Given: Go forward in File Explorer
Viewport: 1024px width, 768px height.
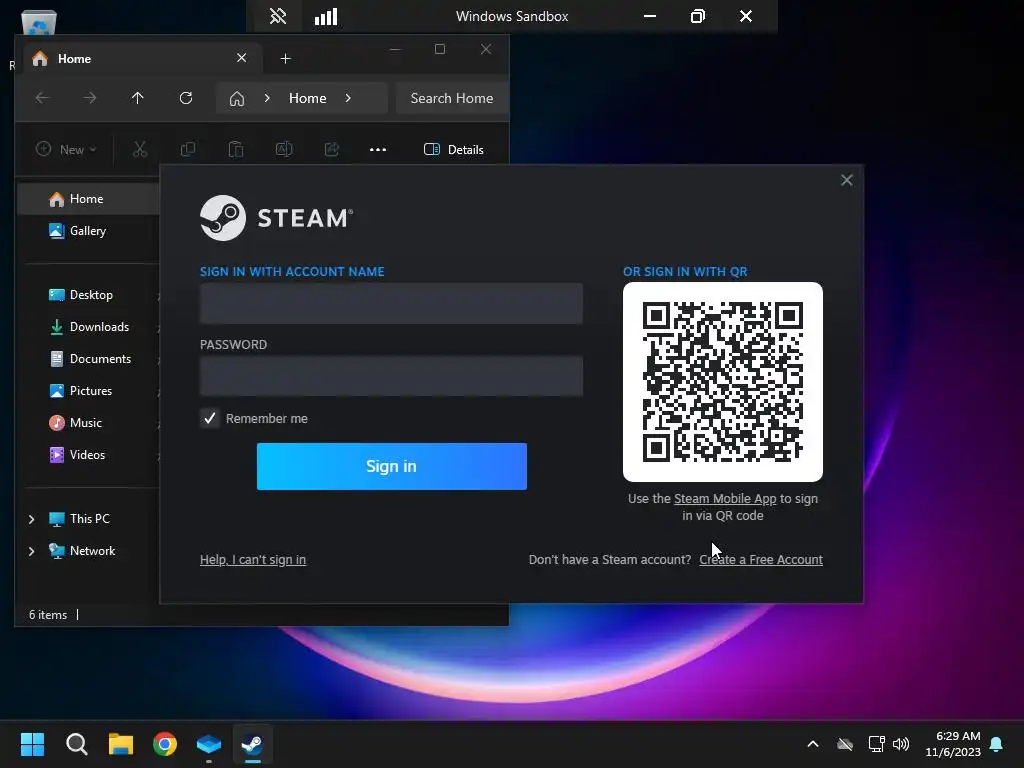Looking at the screenshot, I should pos(90,98).
